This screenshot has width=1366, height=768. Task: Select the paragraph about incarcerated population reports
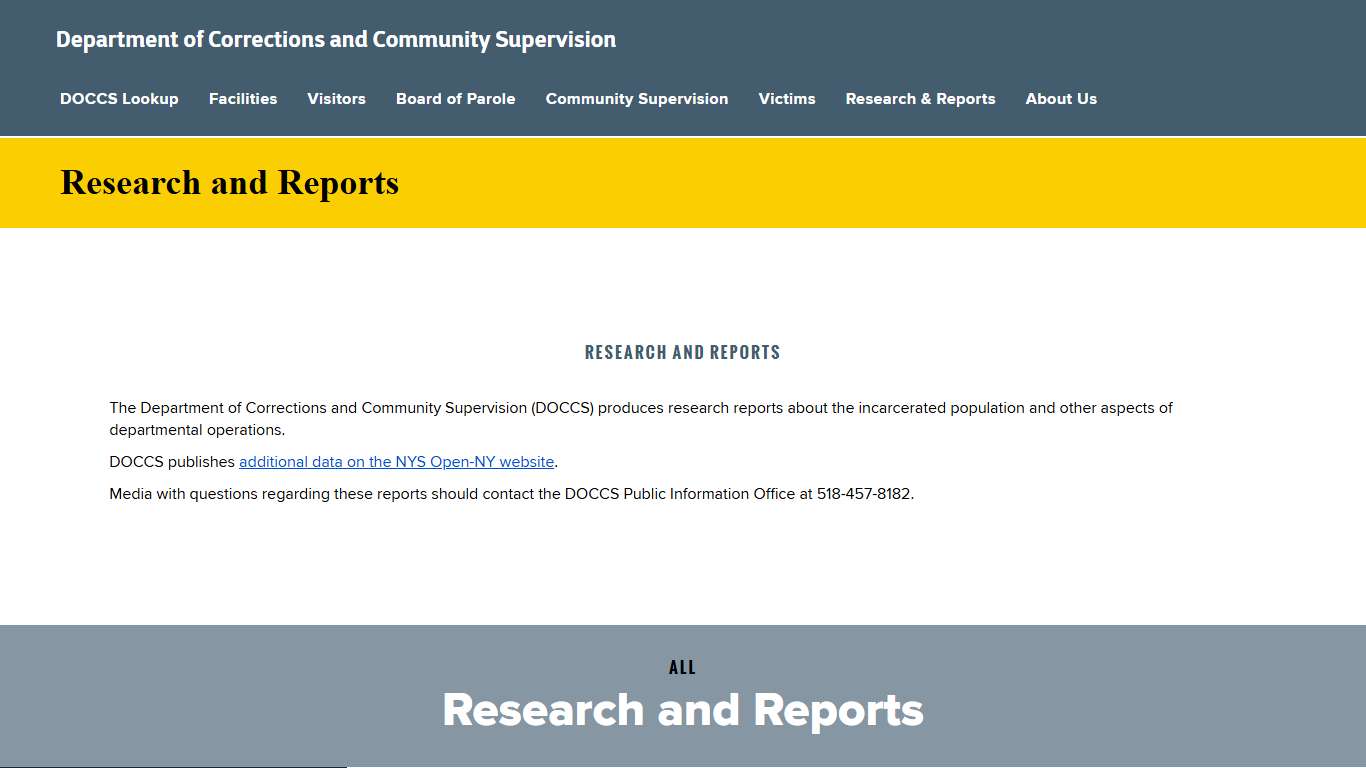[x=641, y=418]
